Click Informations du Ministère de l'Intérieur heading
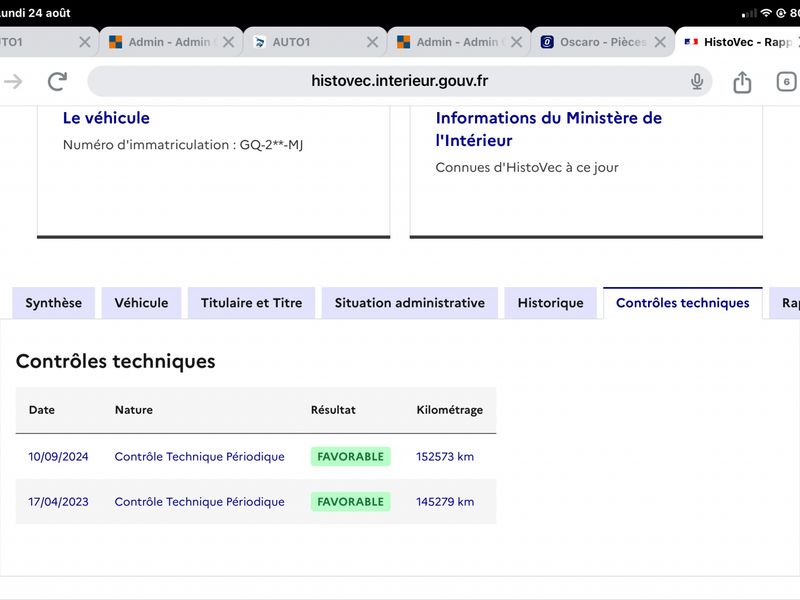 point(548,129)
